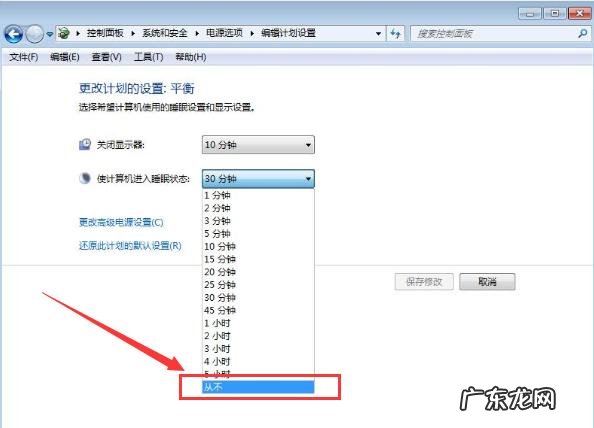Image resolution: width=594 pixels, height=428 pixels.
Task: Click the 取消 button
Action: (487, 282)
